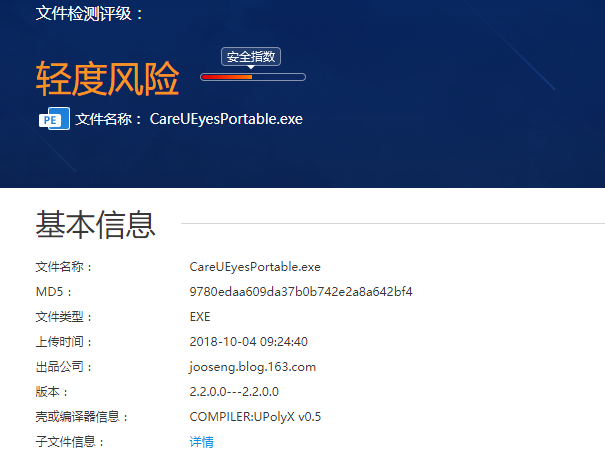The image size is (605, 469).
Task: Select the upload time 2018-10-04 09:24:40
Action: click(x=248, y=342)
